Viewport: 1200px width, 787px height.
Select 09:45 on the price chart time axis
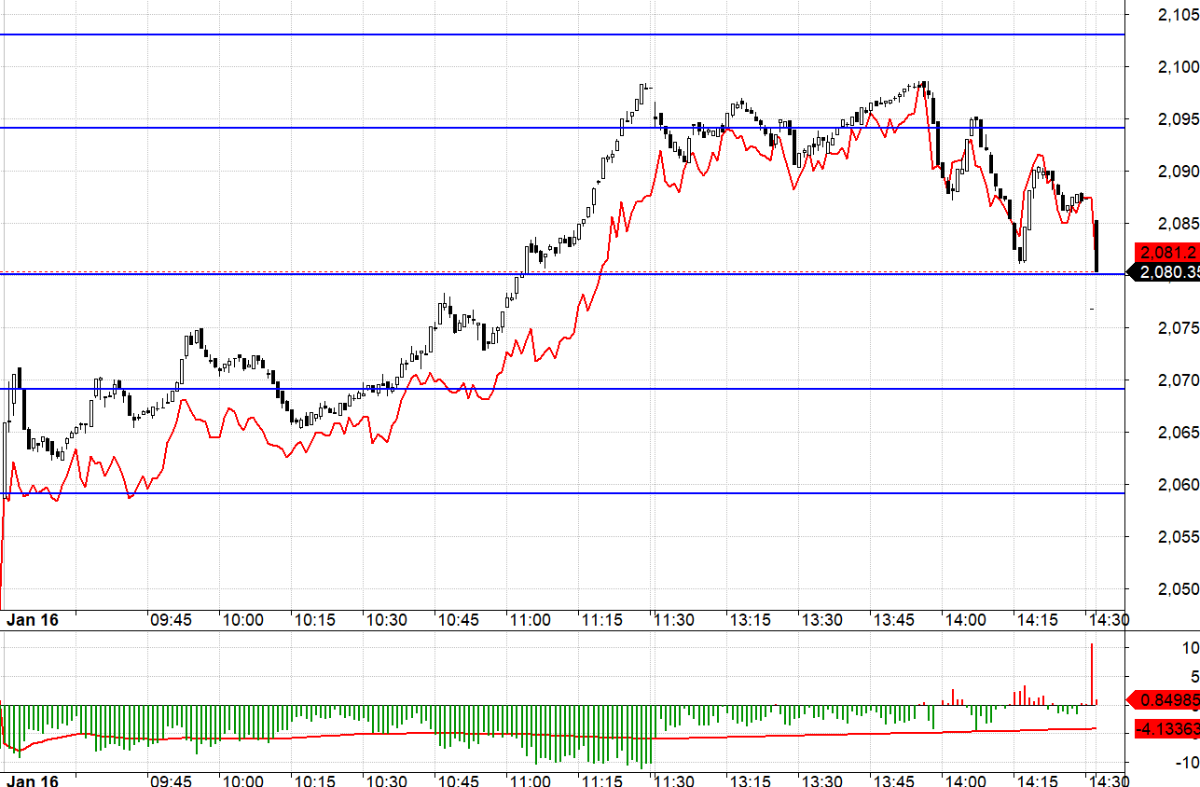pos(171,620)
